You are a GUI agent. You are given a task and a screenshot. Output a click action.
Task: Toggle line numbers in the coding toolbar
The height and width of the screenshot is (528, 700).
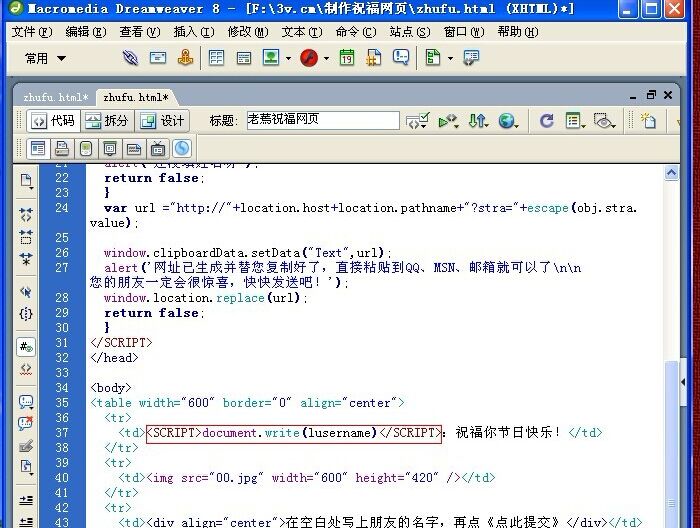pyautogui.click(x=26, y=347)
